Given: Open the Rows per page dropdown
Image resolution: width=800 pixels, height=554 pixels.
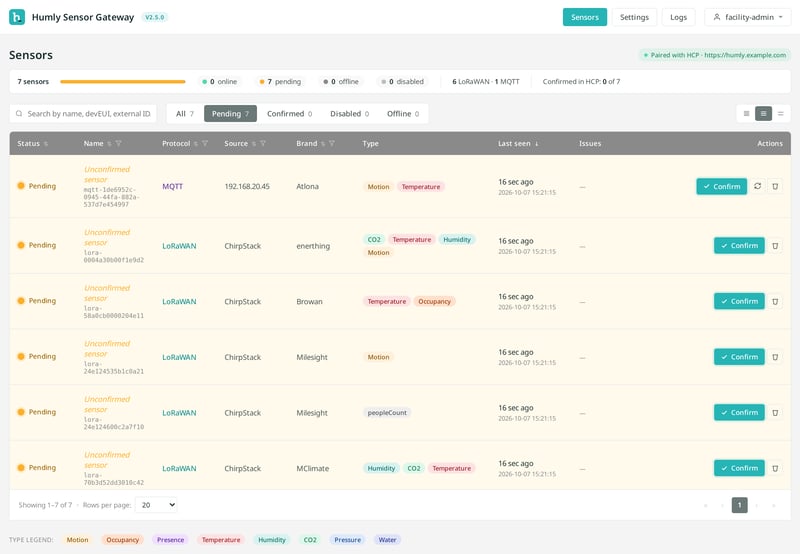Looking at the screenshot, I should [x=156, y=505].
